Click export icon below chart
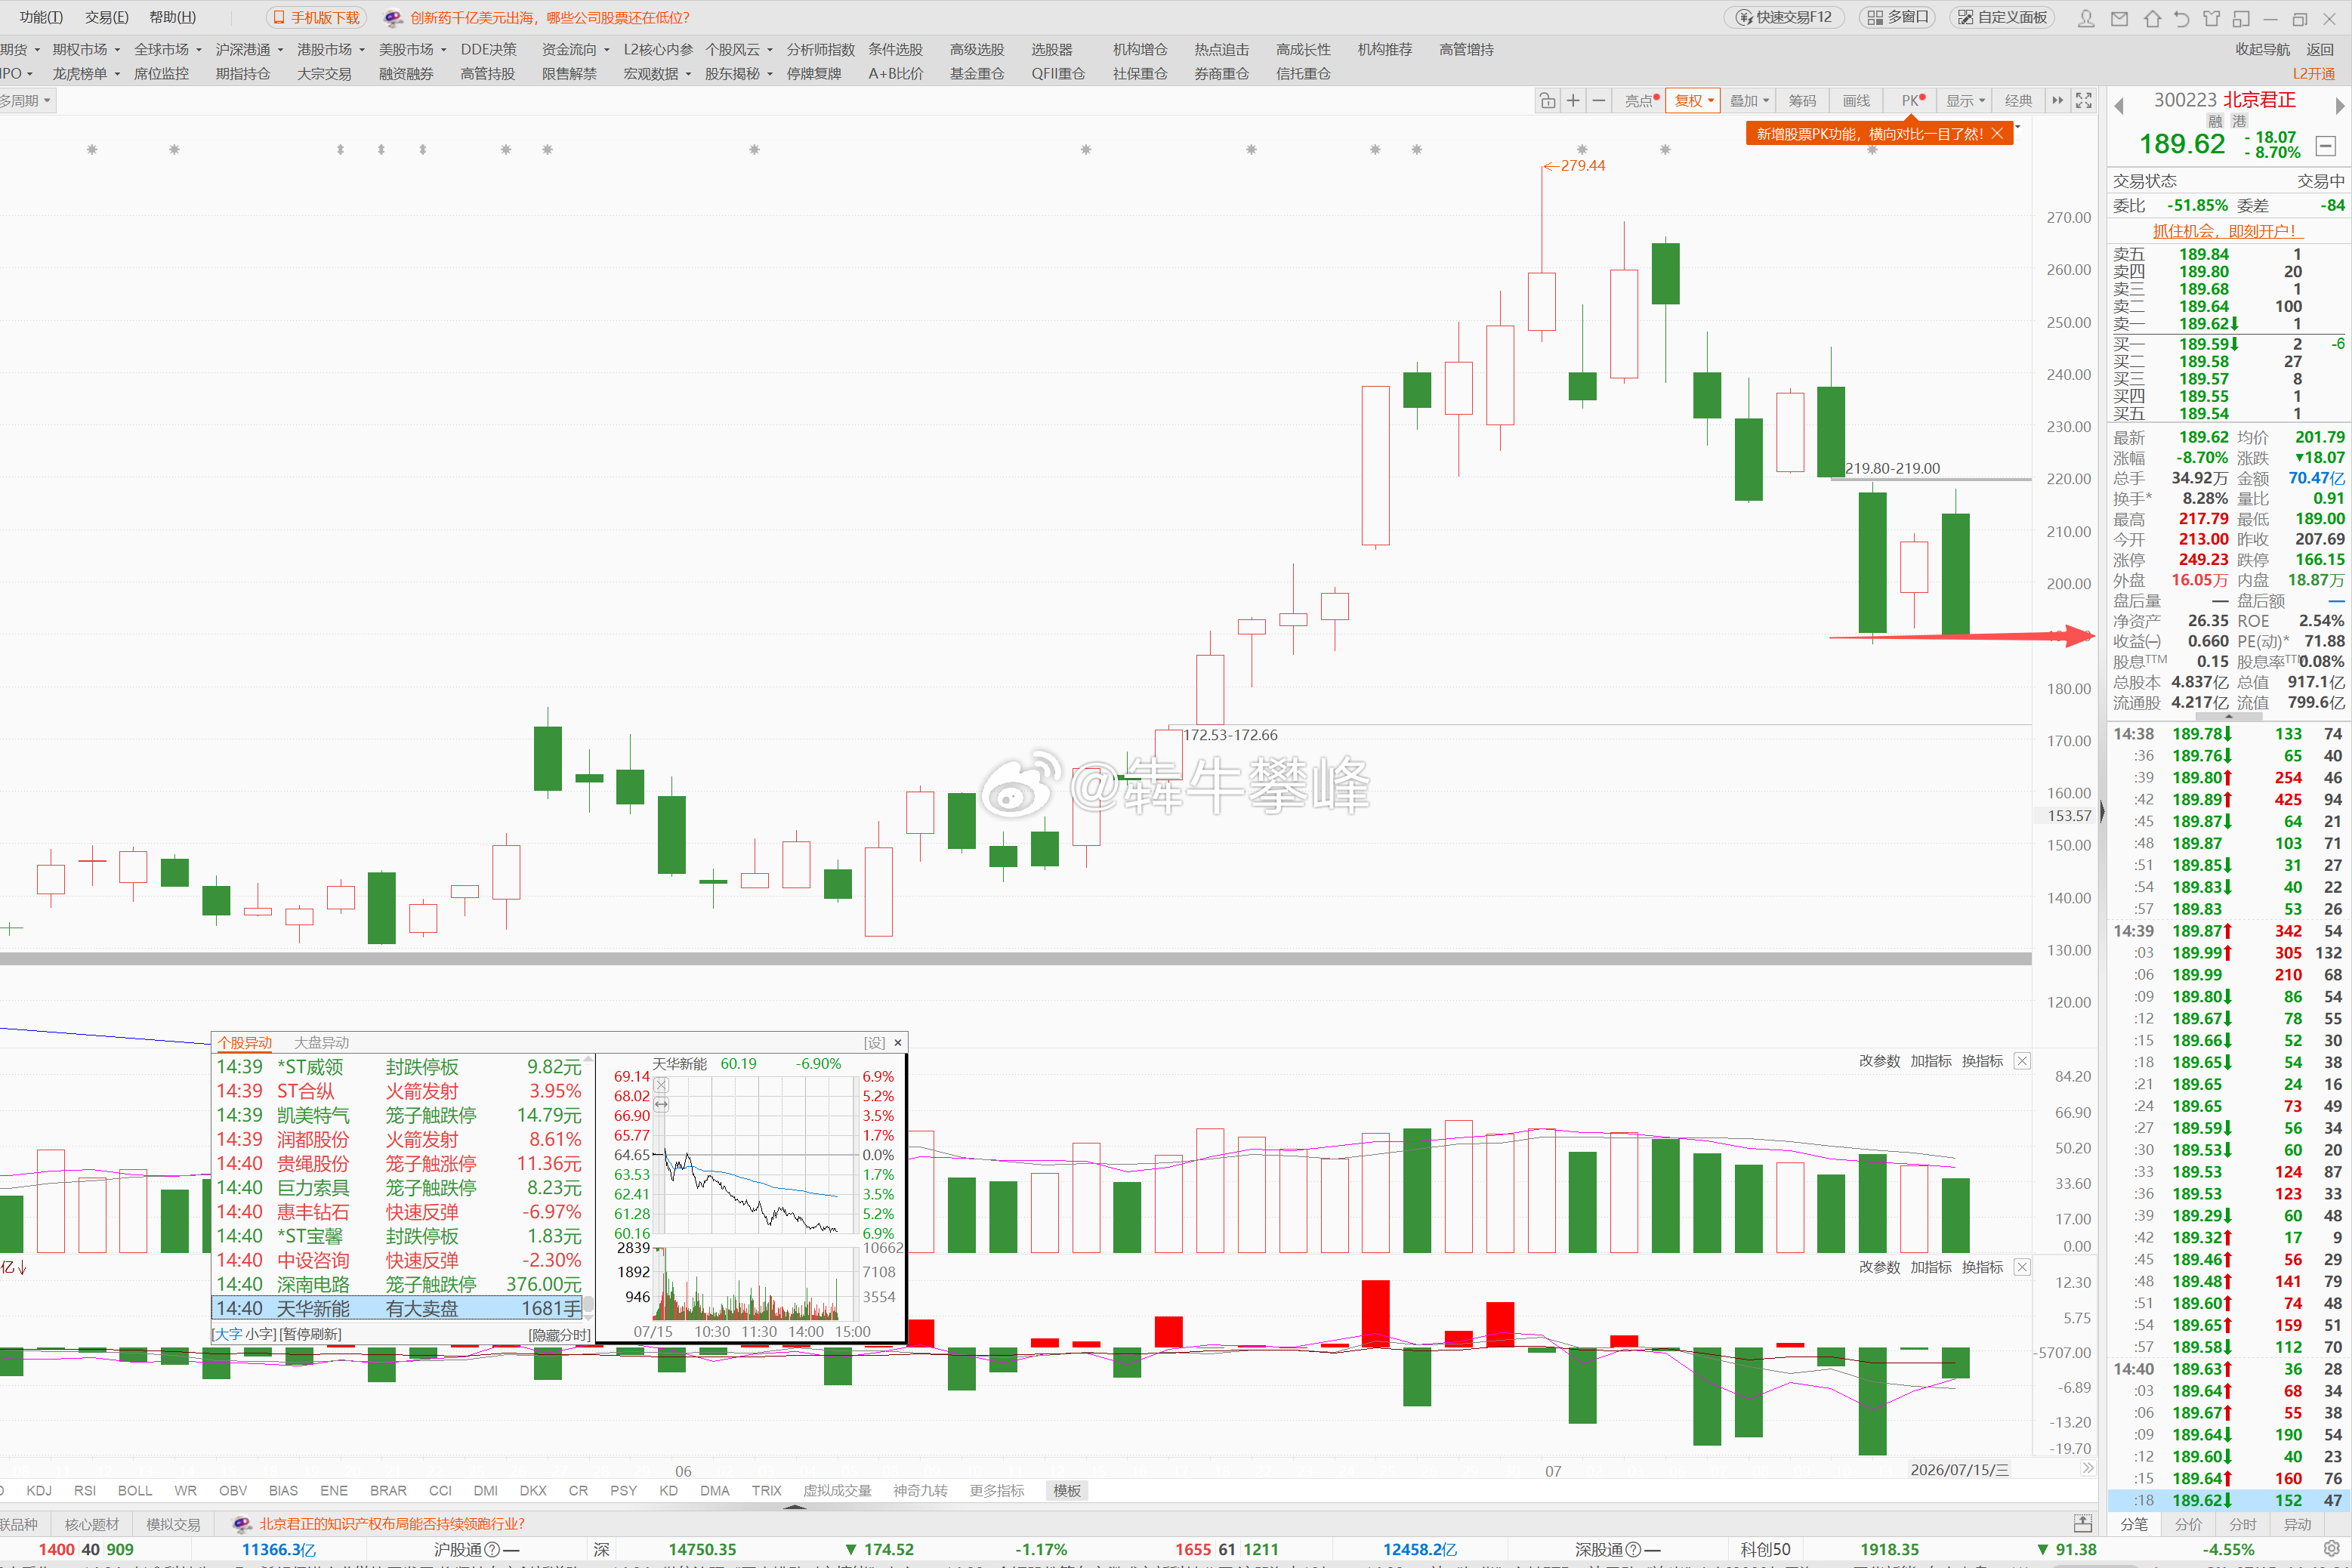The height and width of the screenshot is (1568, 2352). tap(2083, 1523)
